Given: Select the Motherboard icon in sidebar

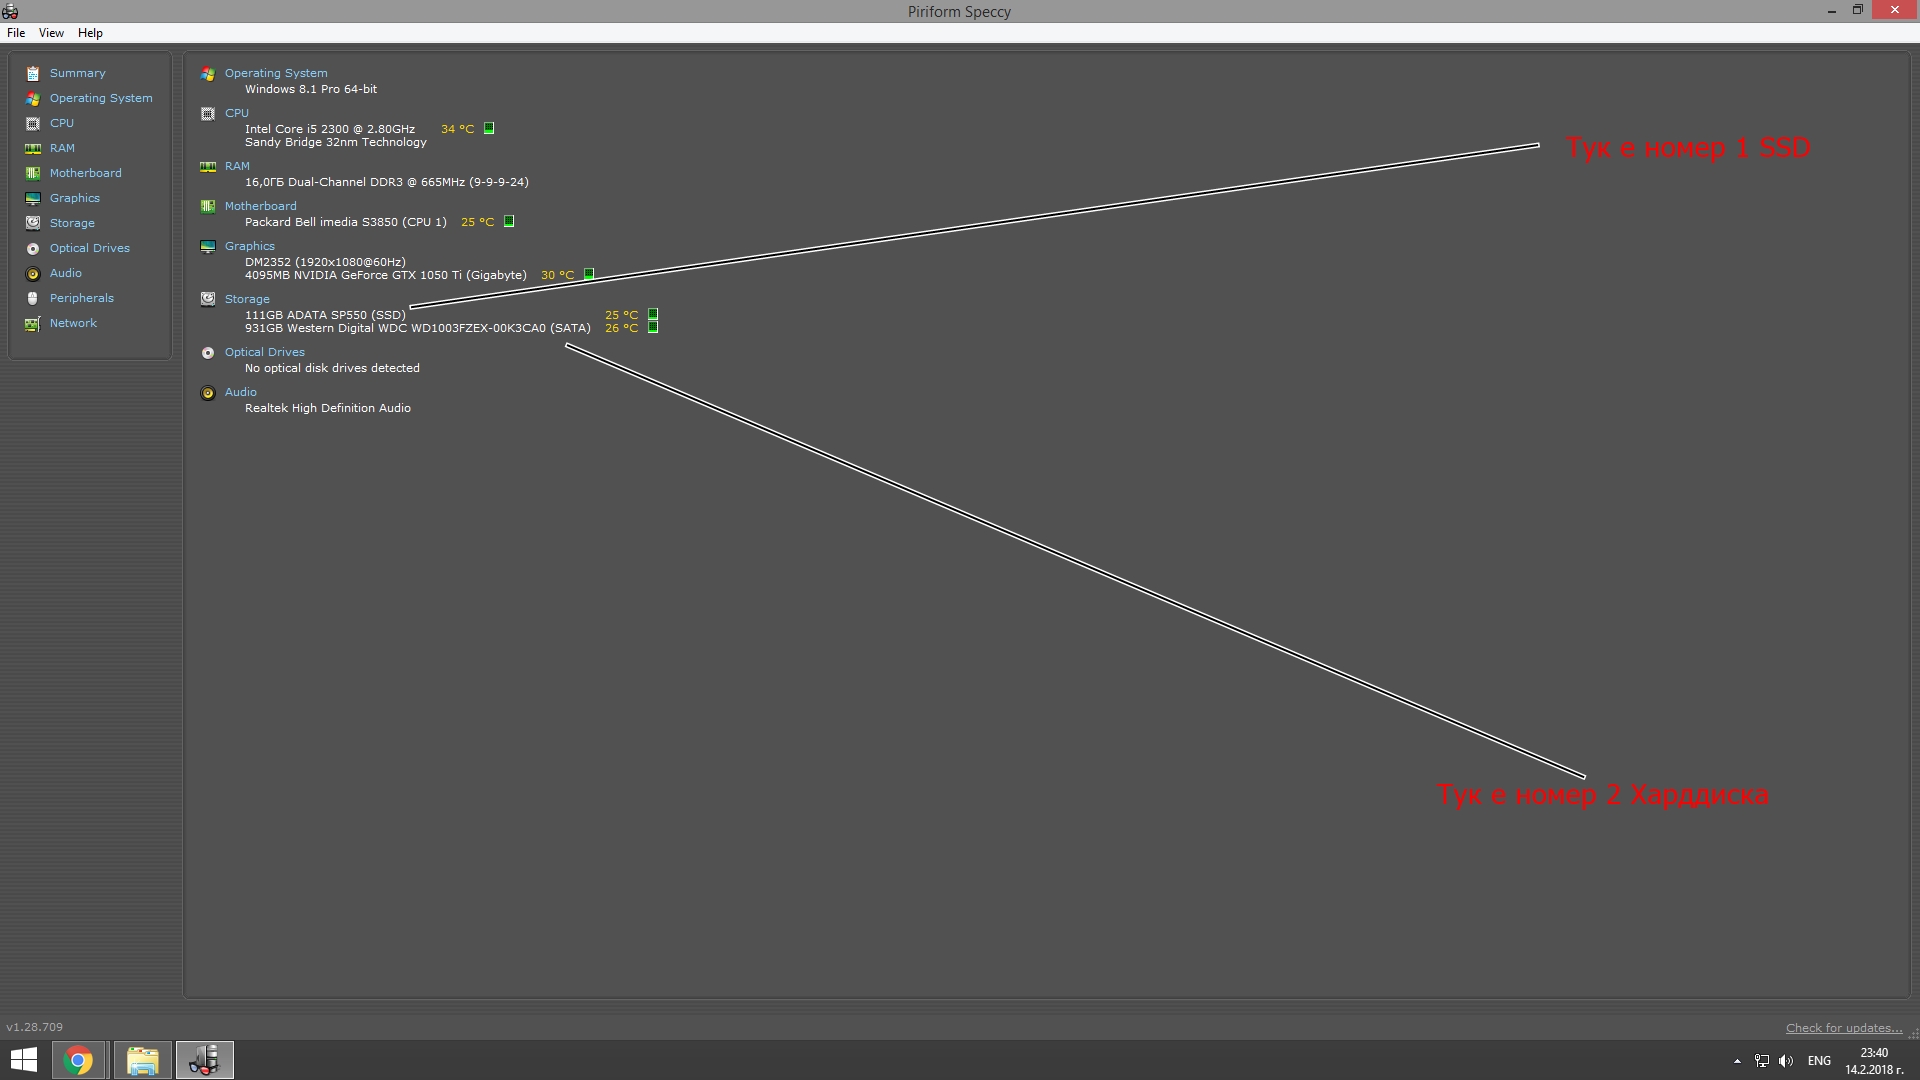Looking at the screenshot, I should (33, 173).
